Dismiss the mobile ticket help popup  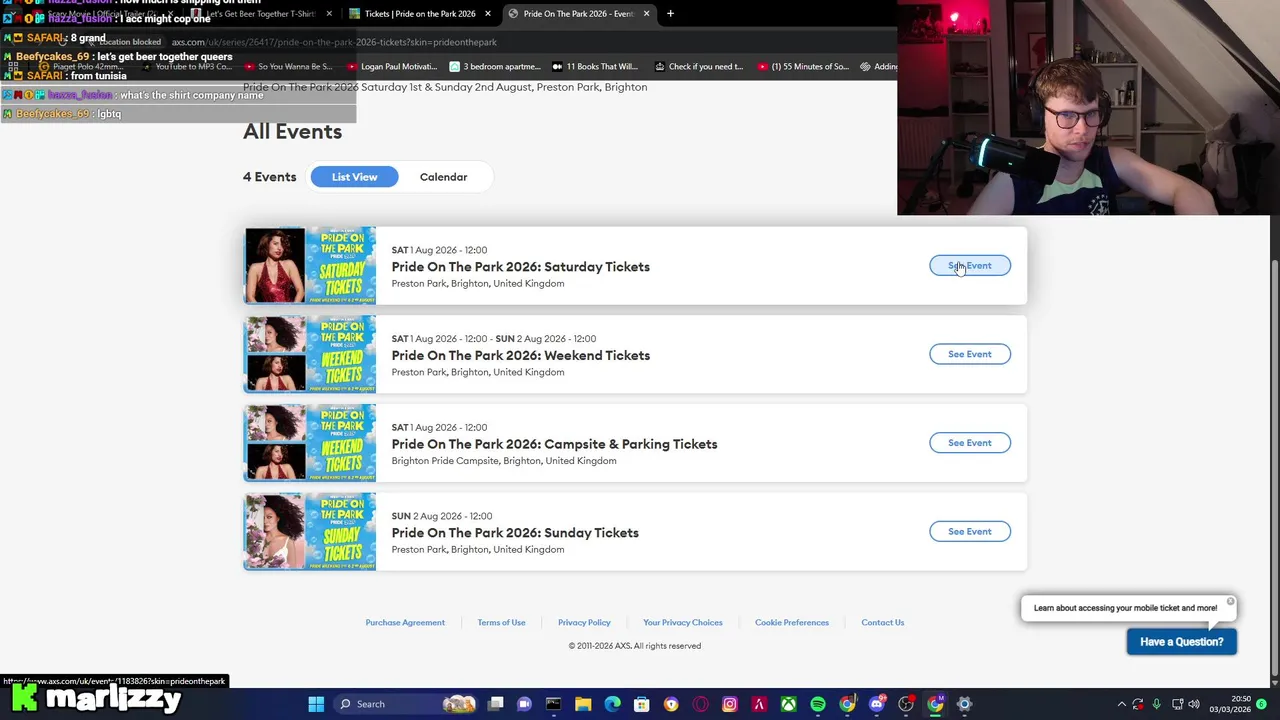click(x=1230, y=602)
